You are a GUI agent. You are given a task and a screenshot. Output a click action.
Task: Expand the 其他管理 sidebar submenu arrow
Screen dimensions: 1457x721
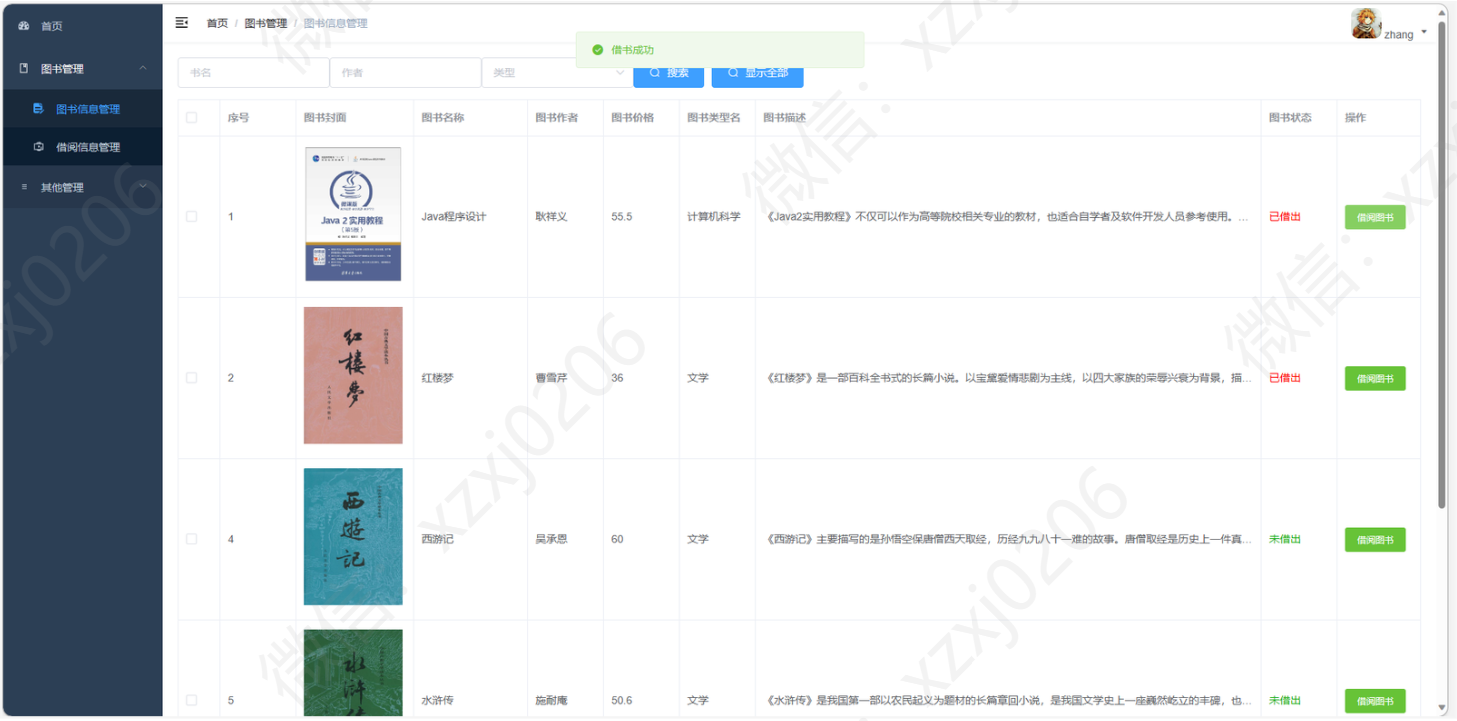(x=143, y=187)
